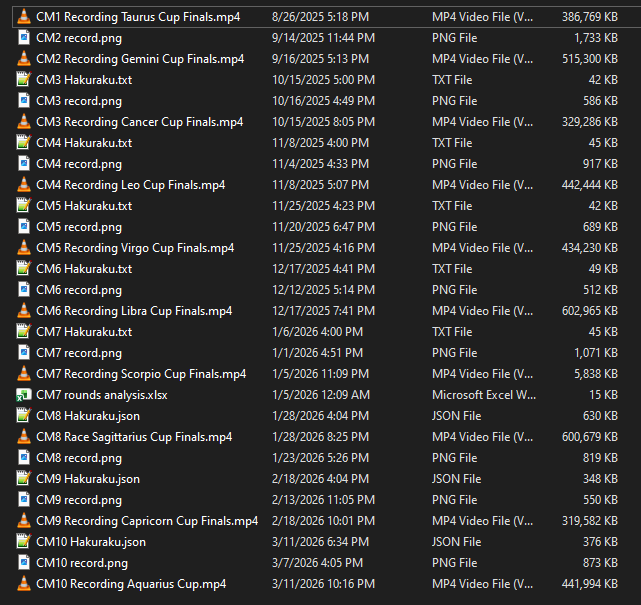This screenshot has height=605, width=641.
Task: Click the PNG icon of CM9 record.png
Action: pyautogui.click(x=24, y=500)
